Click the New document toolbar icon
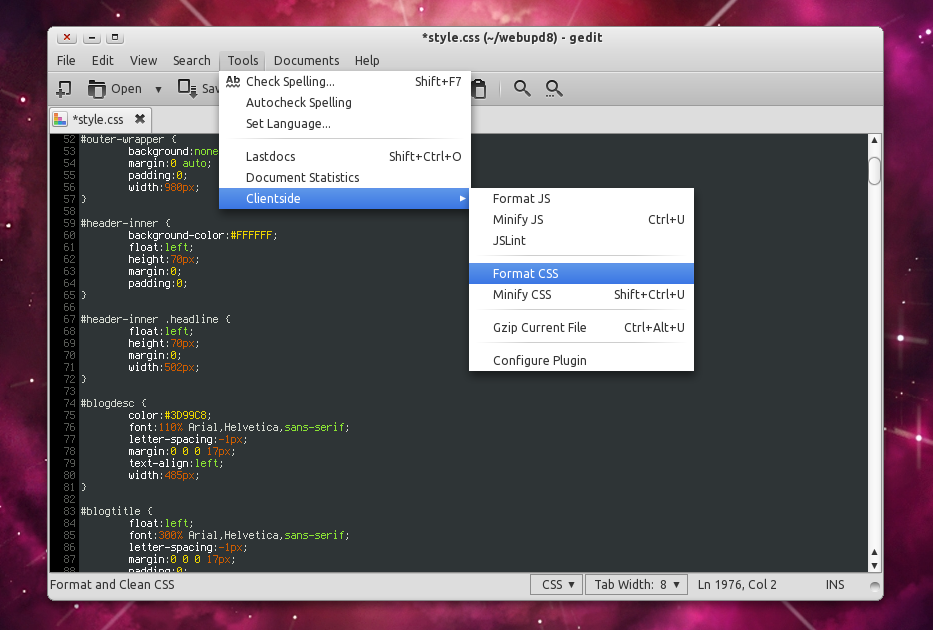 [64, 89]
